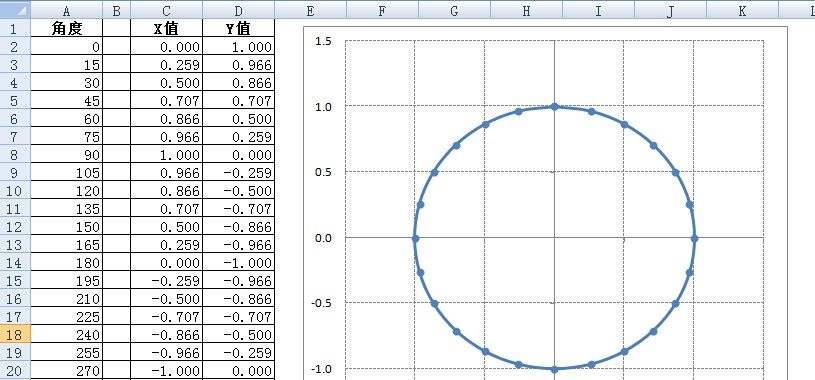Click row 1 header
Viewport: 815px width, 380px height.
(15, 29)
